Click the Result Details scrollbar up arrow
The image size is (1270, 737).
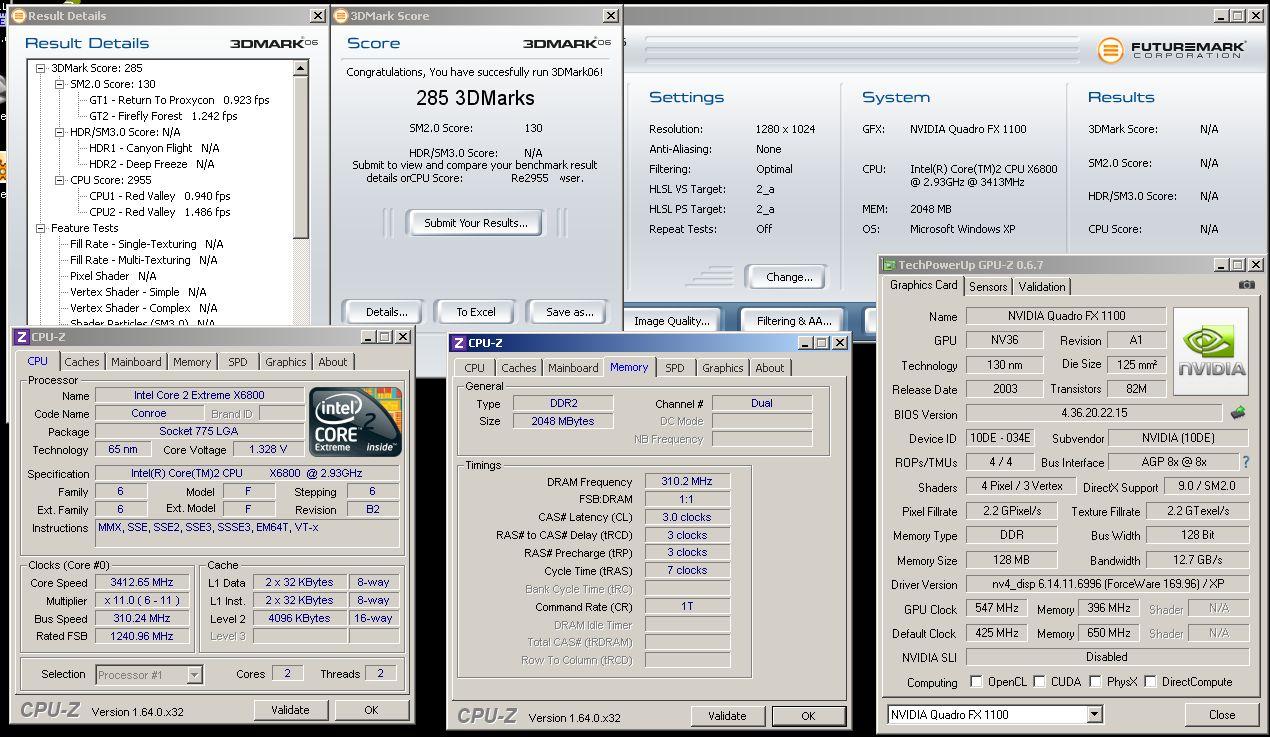[301, 68]
